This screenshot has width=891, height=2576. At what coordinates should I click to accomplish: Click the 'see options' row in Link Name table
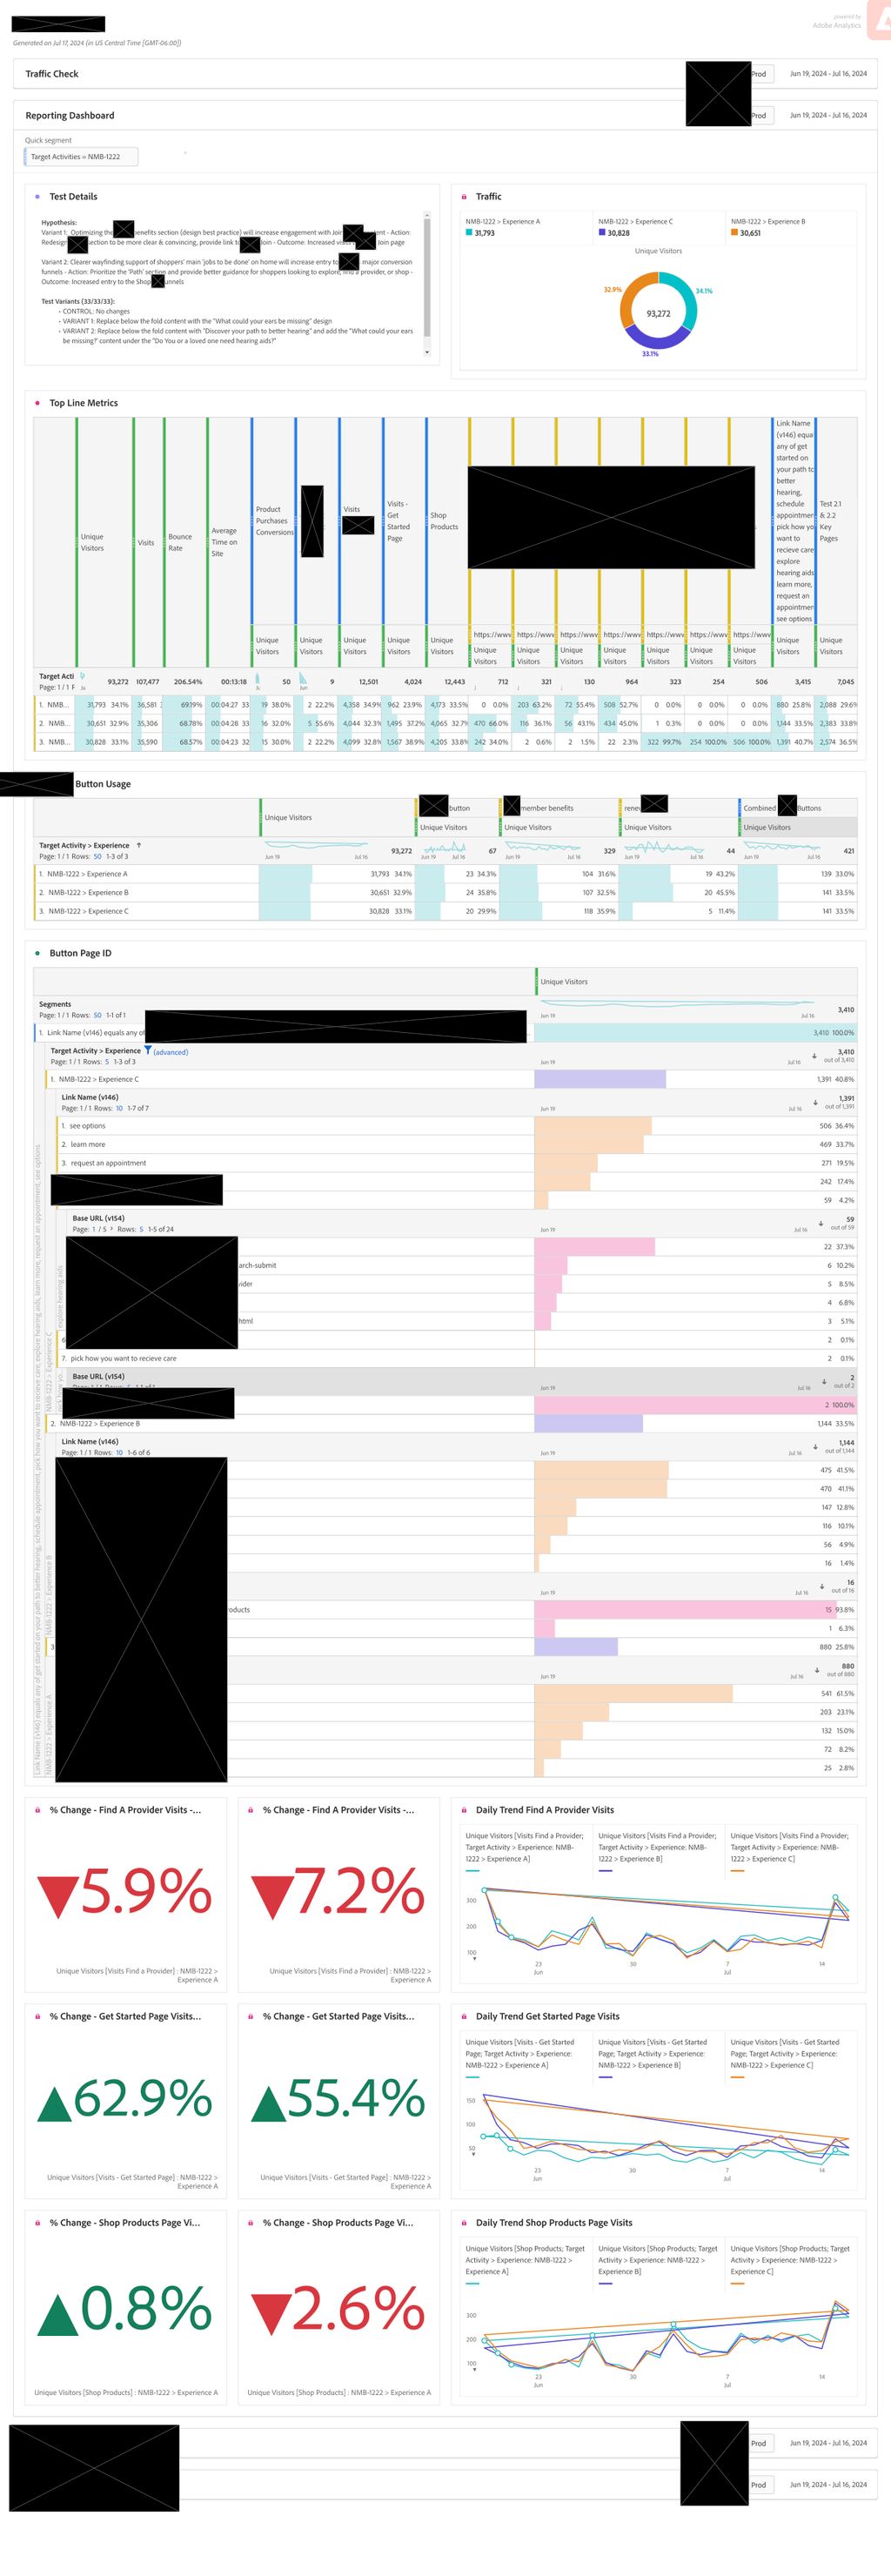[x=87, y=1126]
